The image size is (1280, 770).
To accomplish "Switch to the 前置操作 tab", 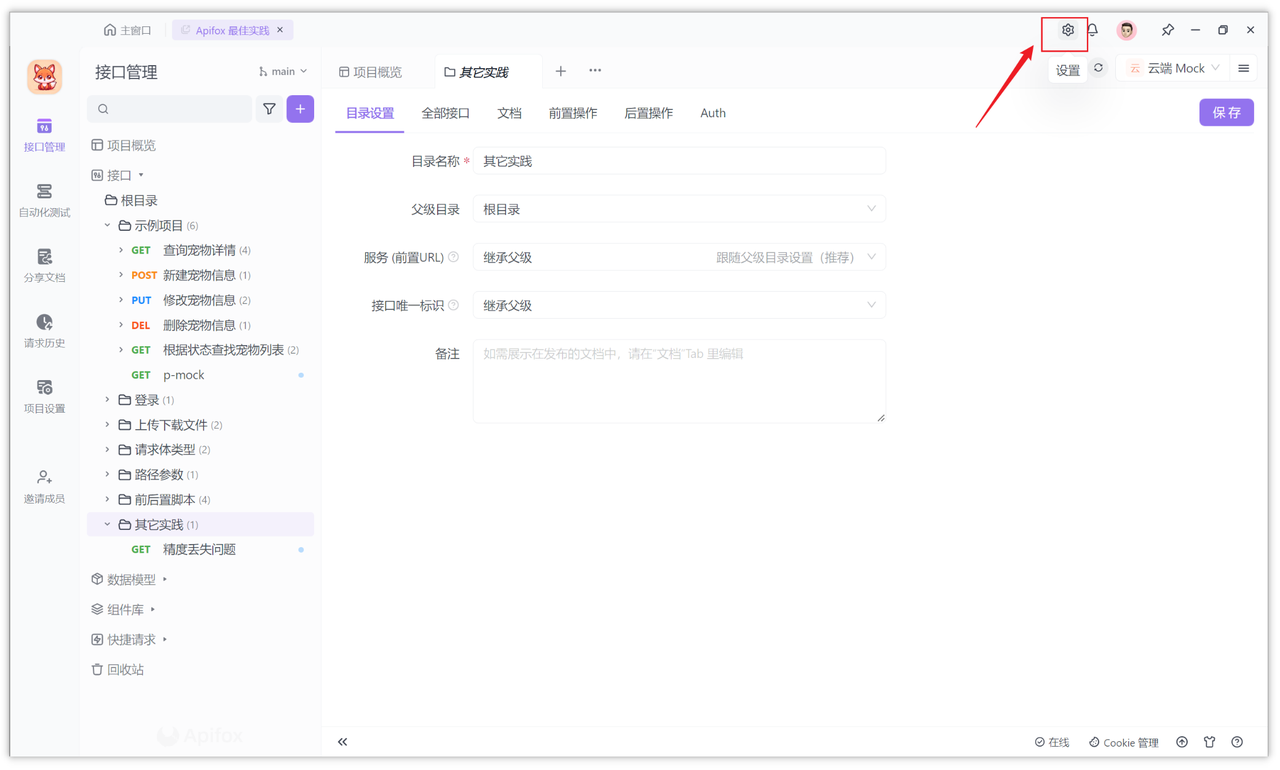I will pyautogui.click(x=573, y=113).
